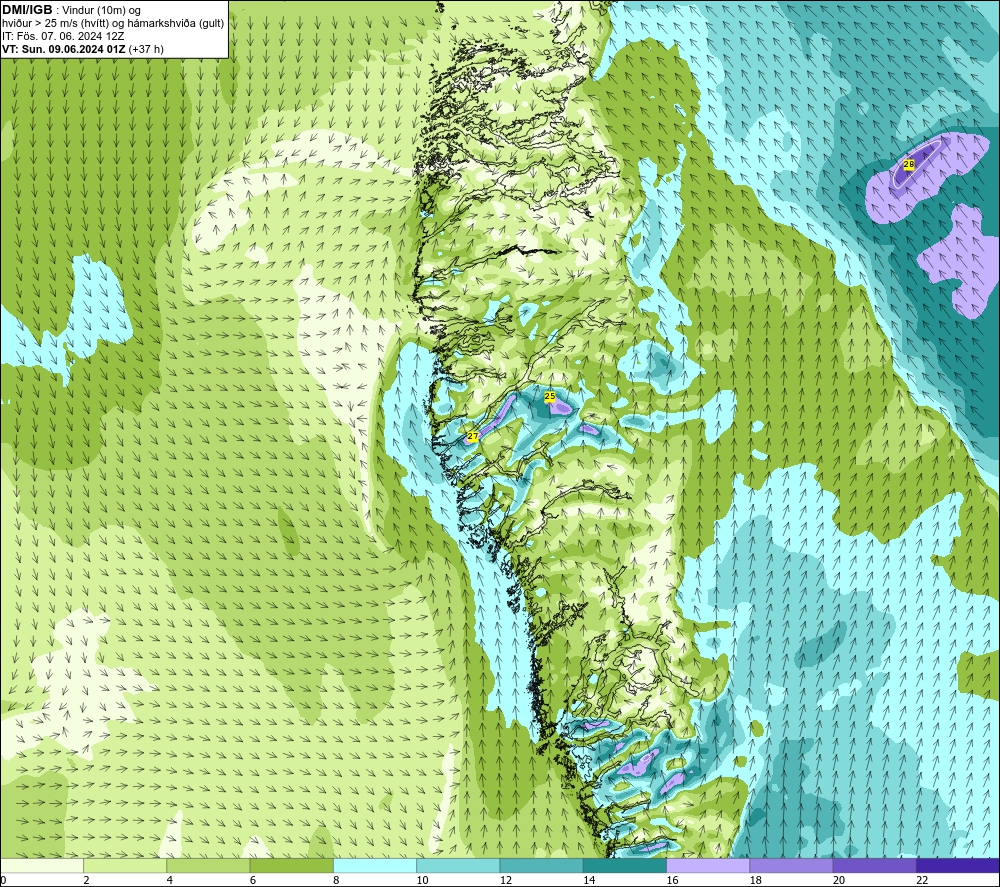The width and height of the screenshot is (1000, 887).
Task: Click the yellow gust marker labeled 27
Action: coord(473,437)
